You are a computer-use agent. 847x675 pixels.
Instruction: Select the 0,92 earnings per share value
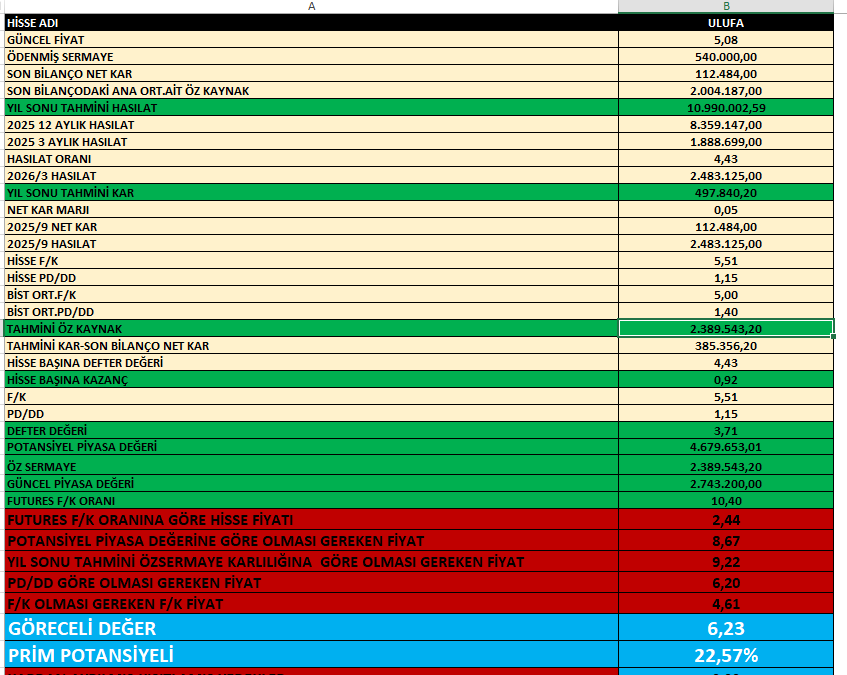click(x=726, y=380)
